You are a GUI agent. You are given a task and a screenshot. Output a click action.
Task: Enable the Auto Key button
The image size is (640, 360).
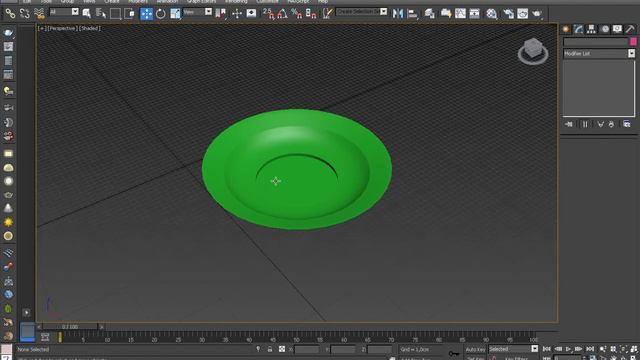[x=475, y=349]
